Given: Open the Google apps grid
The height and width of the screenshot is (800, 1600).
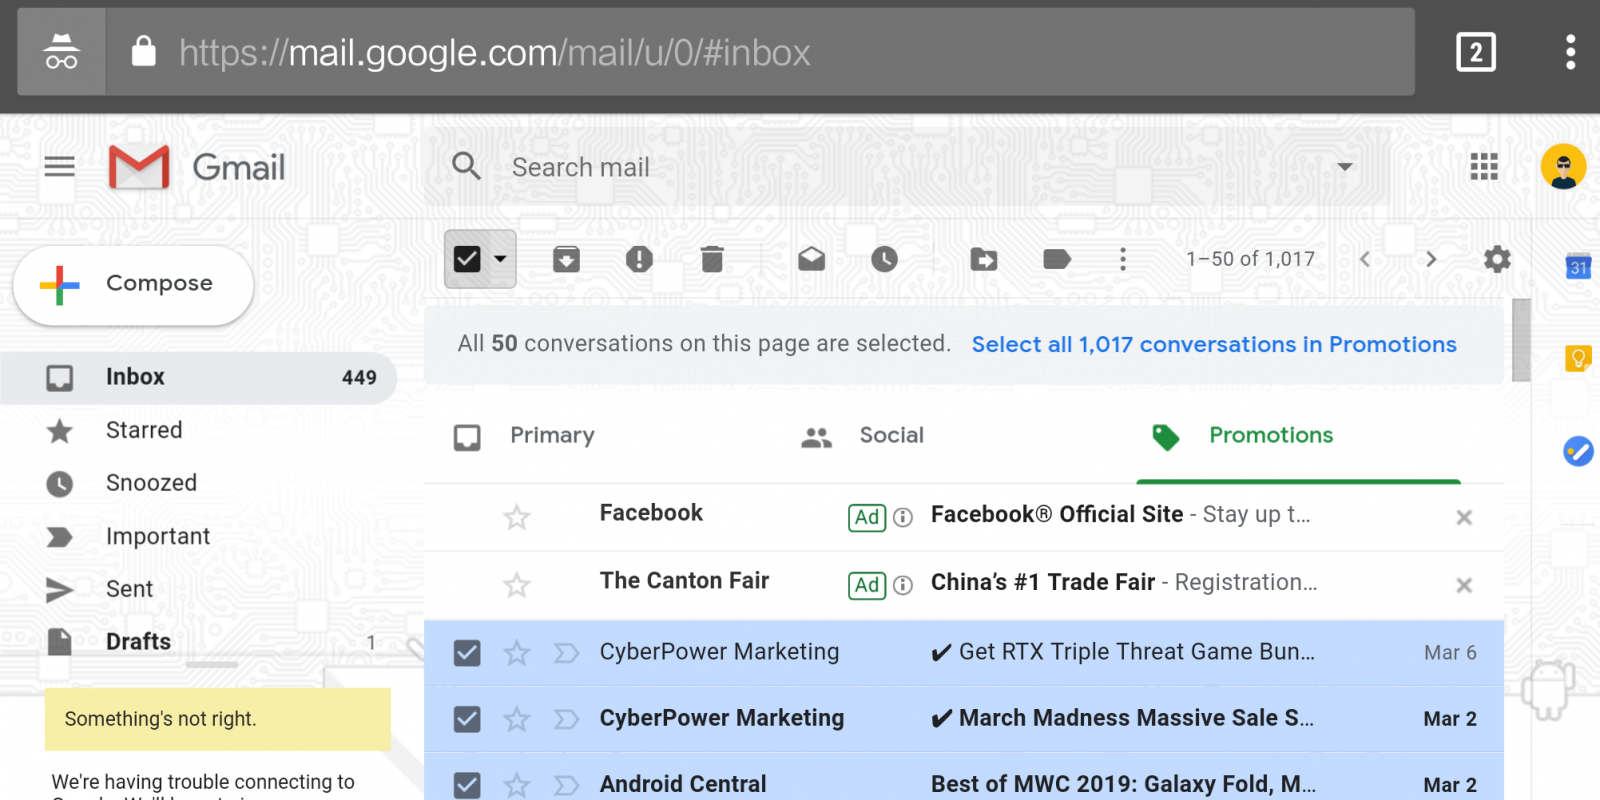Looking at the screenshot, I should (1484, 167).
